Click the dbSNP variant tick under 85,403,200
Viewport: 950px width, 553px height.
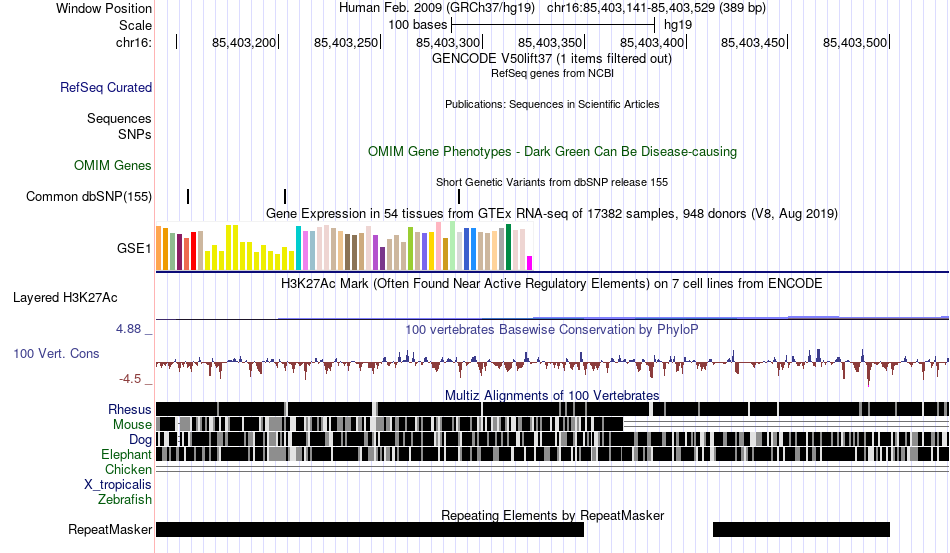(285, 196)
